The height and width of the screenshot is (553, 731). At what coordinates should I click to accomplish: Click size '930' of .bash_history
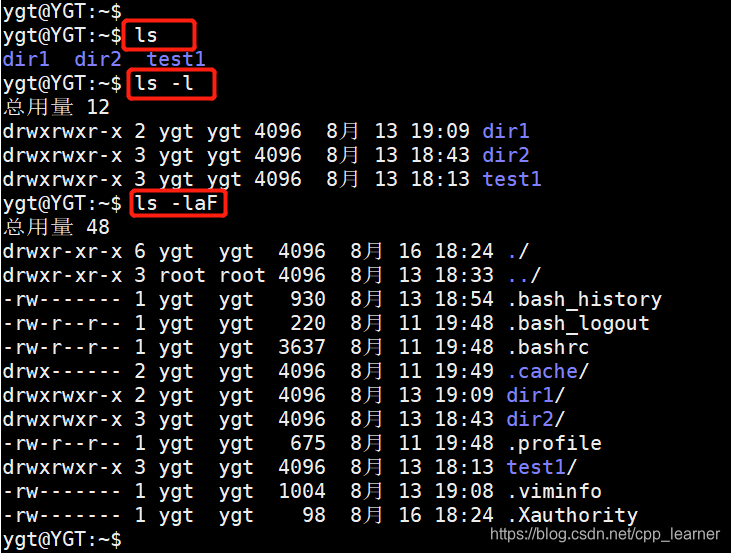pyautogui.click(x=308, y=299)
